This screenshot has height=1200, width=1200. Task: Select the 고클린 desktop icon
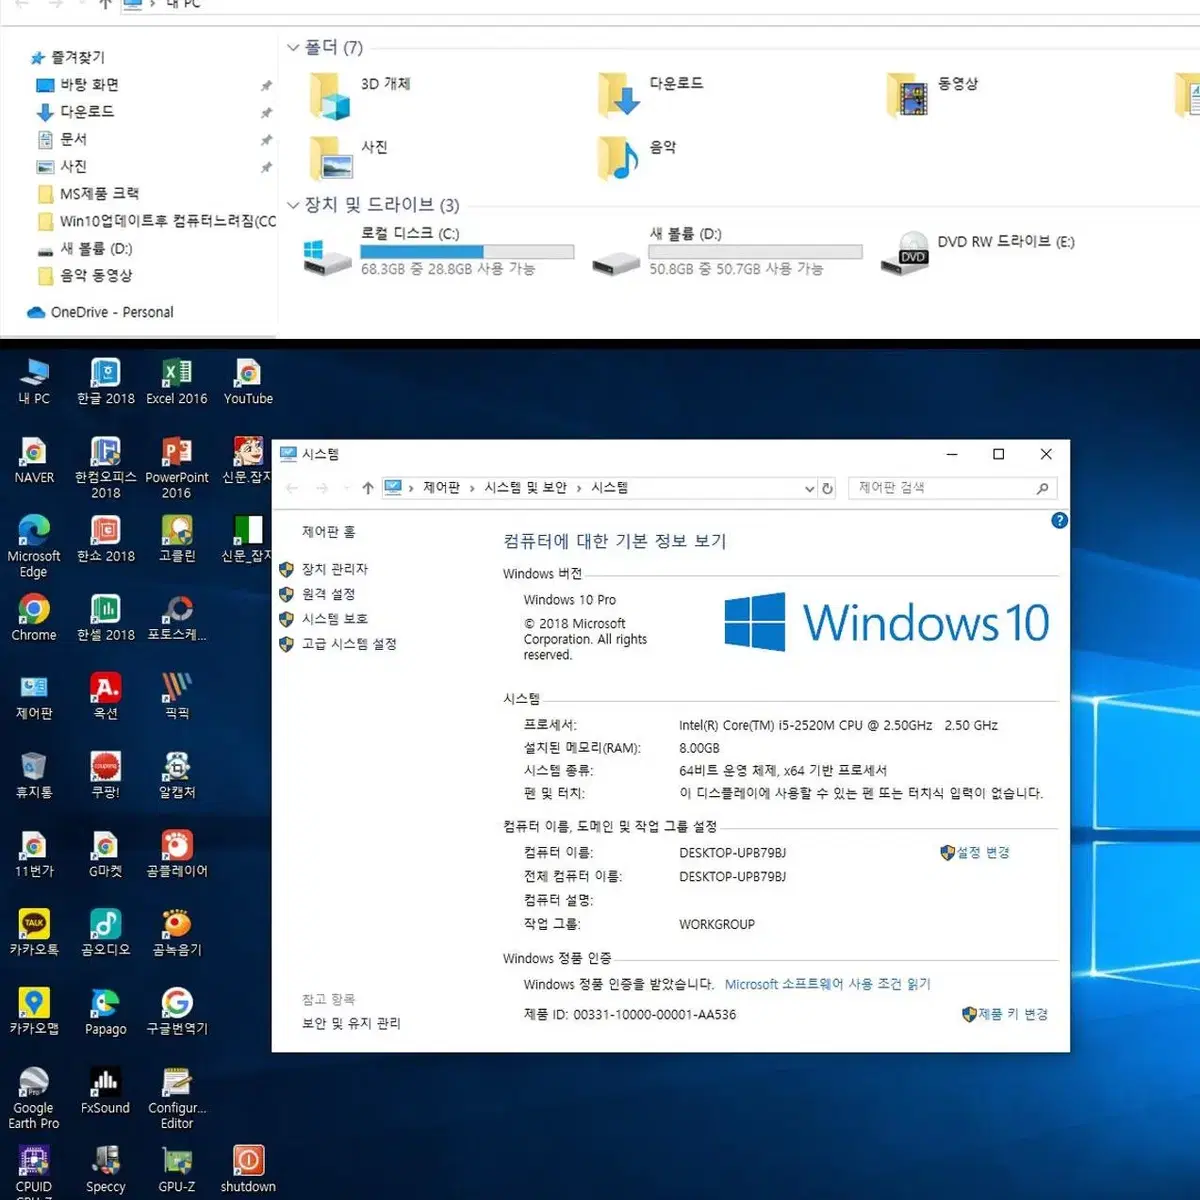[177, 540]
